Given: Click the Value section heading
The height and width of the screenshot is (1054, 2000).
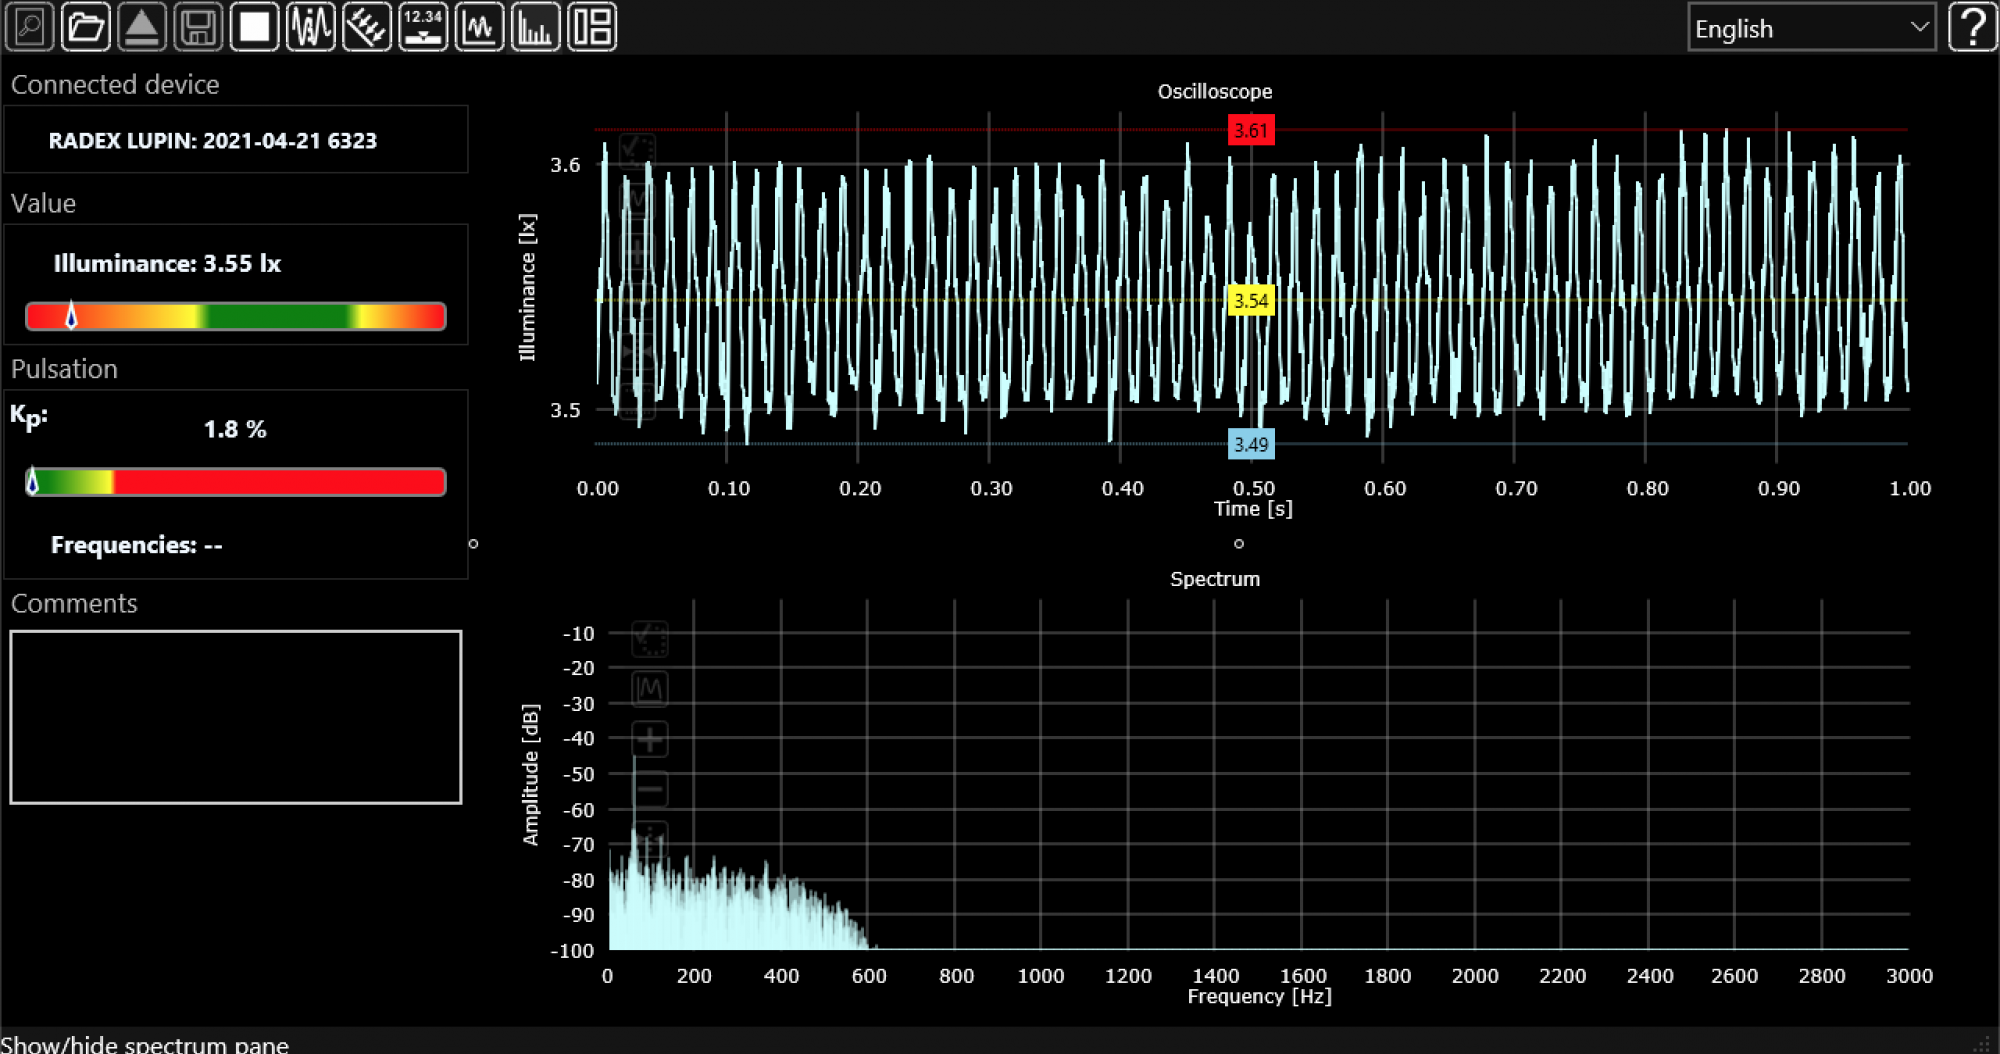Looking at the screenshot, I should point(43,203).
